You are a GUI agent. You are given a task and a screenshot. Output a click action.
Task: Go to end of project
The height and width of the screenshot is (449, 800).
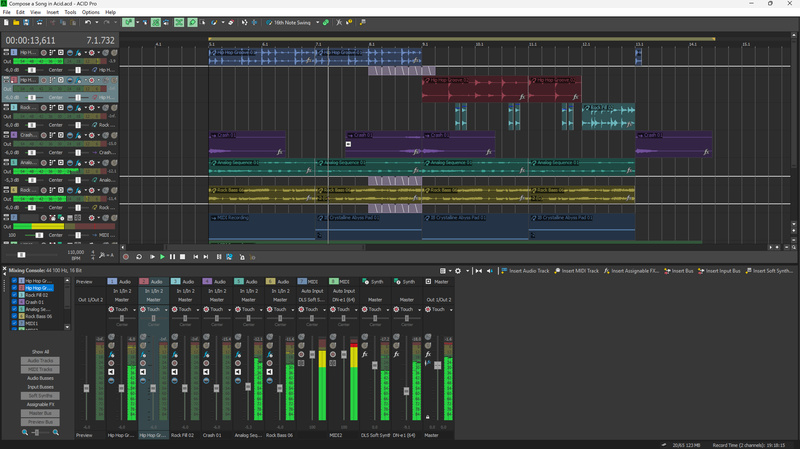pos(206,257)
